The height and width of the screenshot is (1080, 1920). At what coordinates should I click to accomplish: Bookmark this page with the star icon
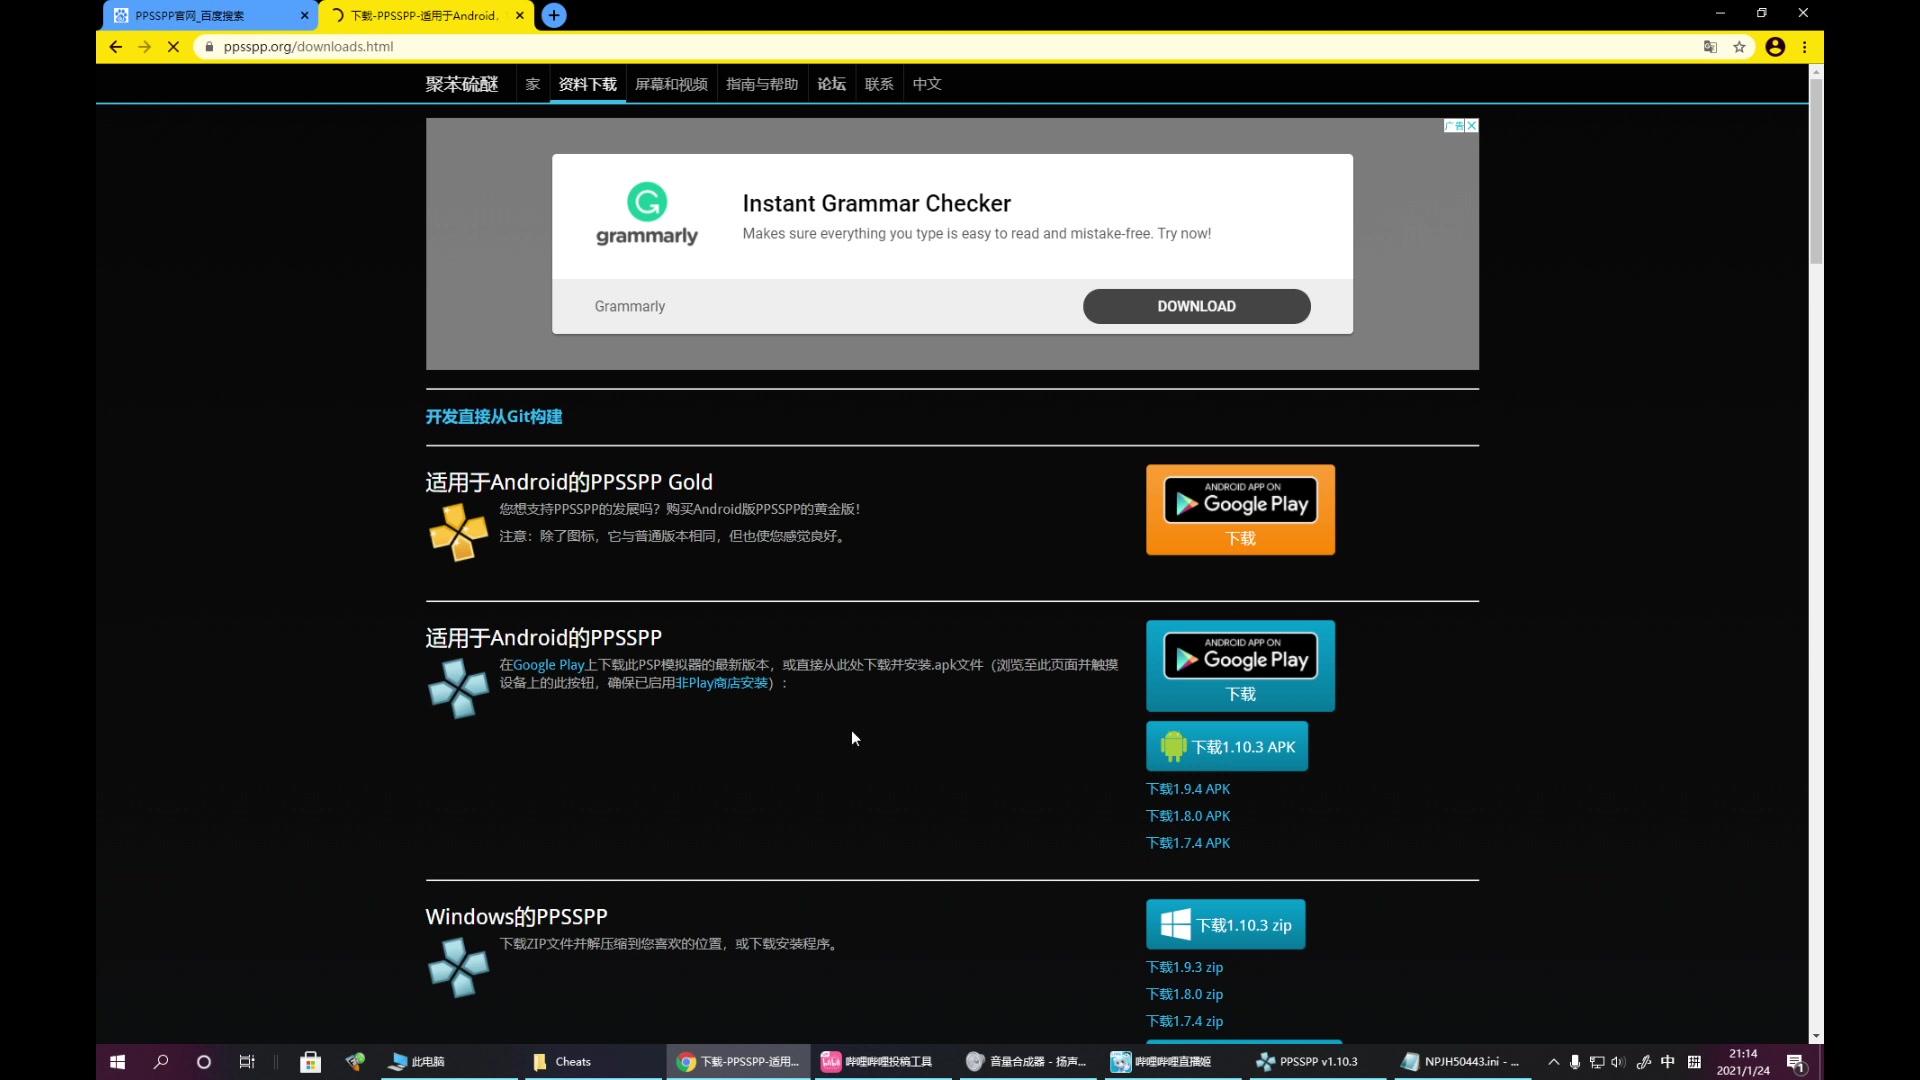click(x=1739, y=47)
